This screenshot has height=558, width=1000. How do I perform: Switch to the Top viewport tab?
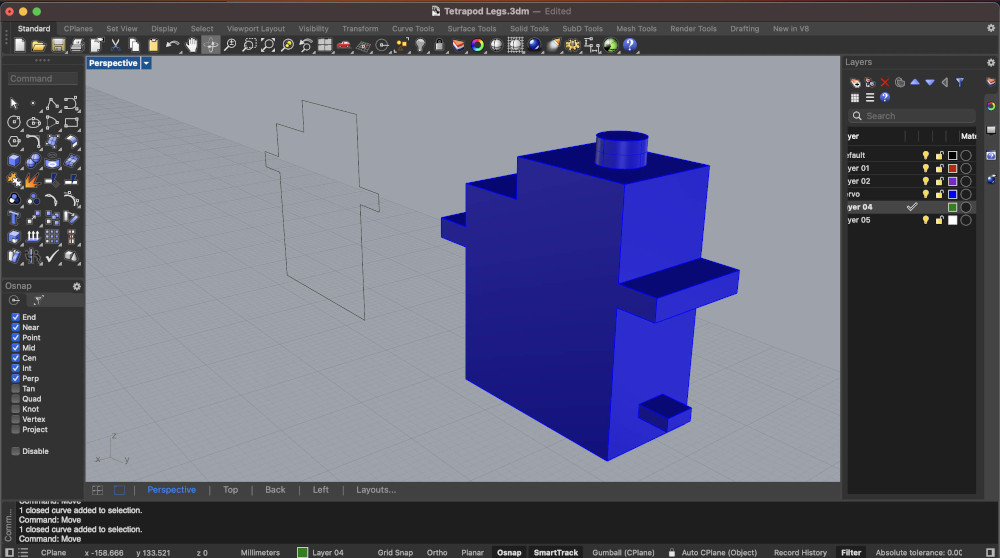230,490
